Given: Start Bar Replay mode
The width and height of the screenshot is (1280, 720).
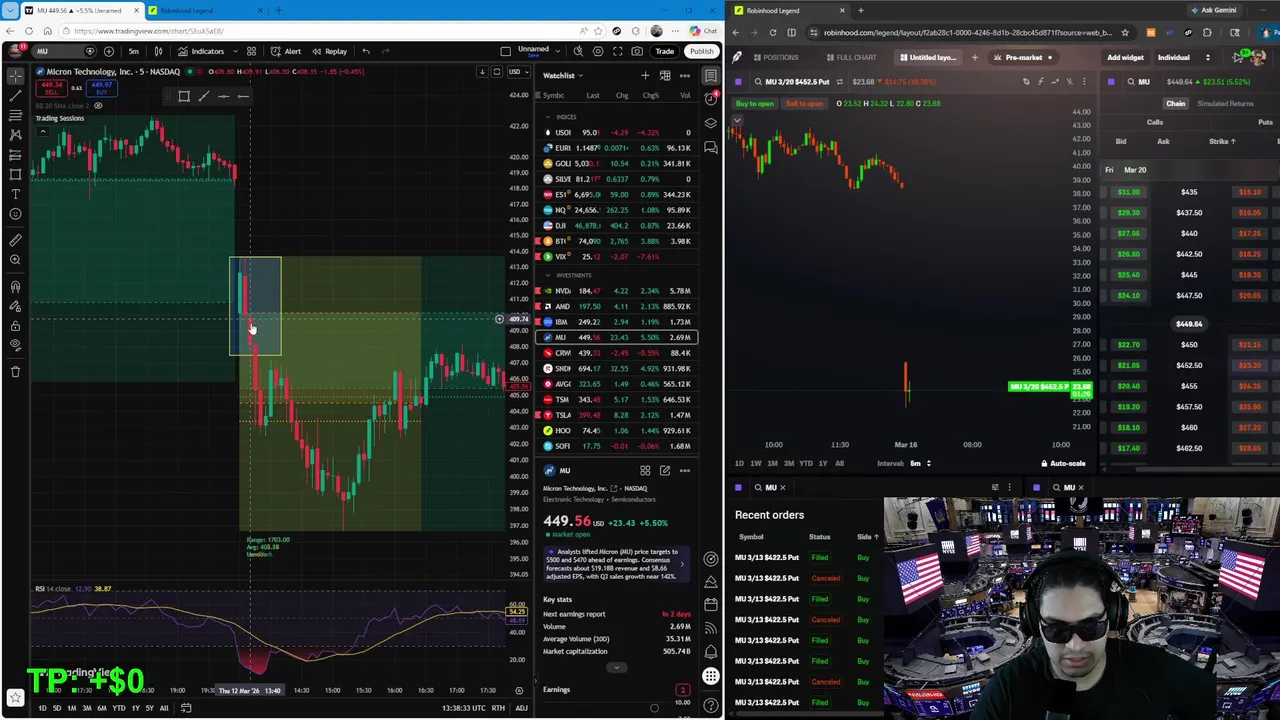Looking at the screenshot, I should [x=330, y=51].
